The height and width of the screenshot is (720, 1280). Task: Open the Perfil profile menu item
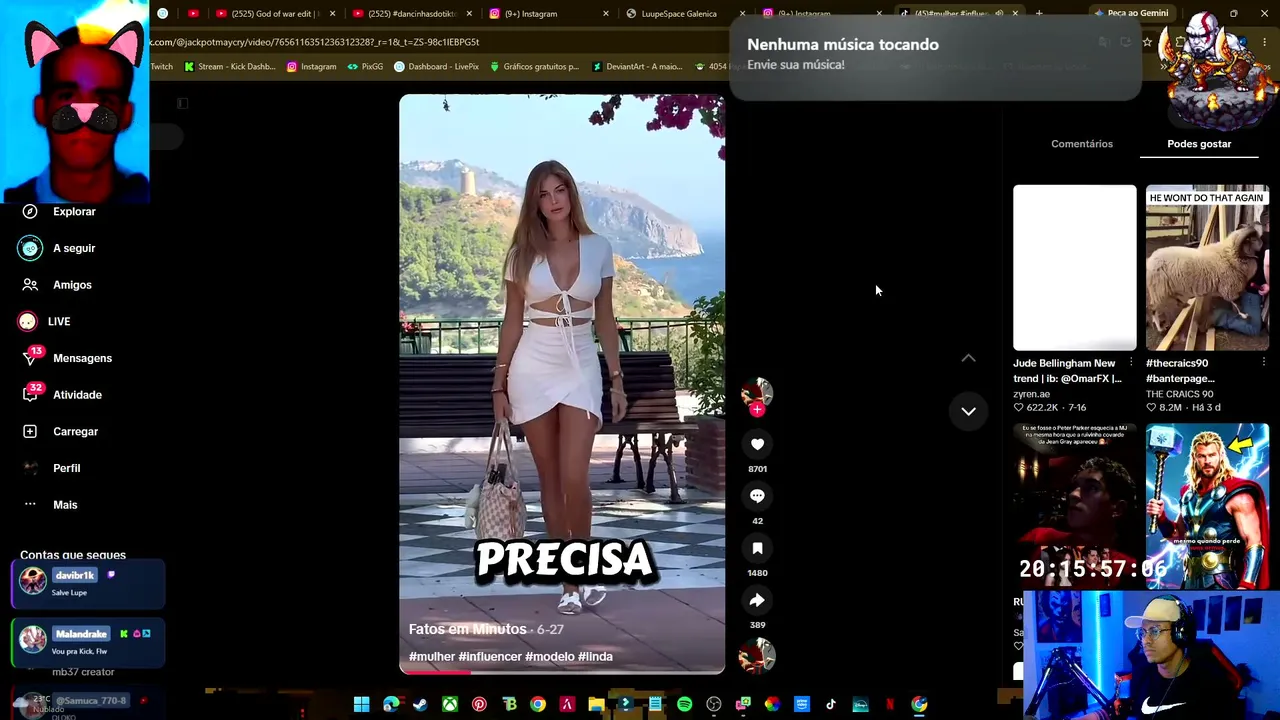[66, 468]
